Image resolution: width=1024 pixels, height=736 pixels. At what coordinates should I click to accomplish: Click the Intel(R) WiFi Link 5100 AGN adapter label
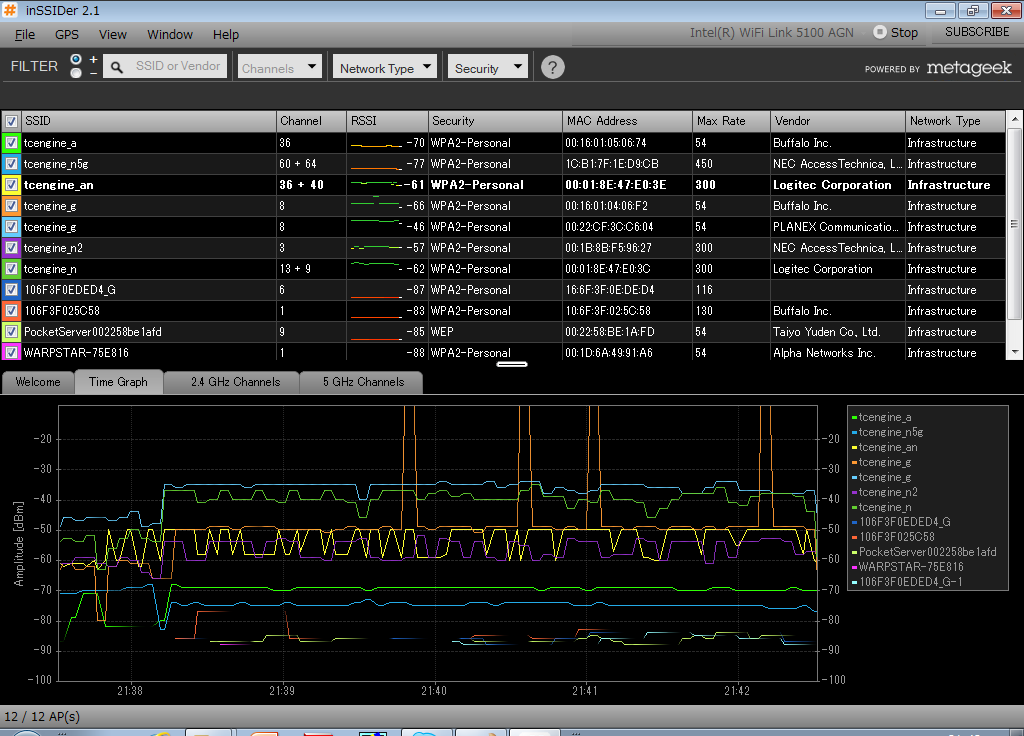click(771, 33)
